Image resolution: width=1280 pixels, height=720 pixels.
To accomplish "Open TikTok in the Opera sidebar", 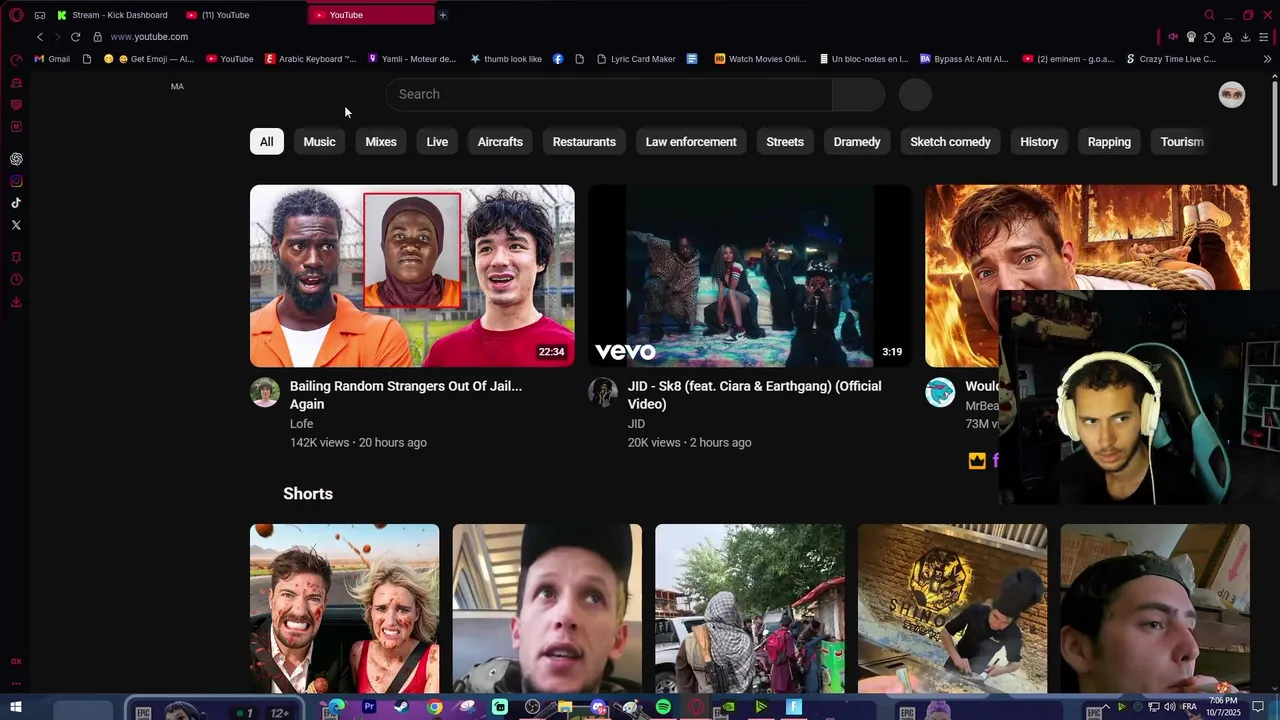I will pos(16,203).
